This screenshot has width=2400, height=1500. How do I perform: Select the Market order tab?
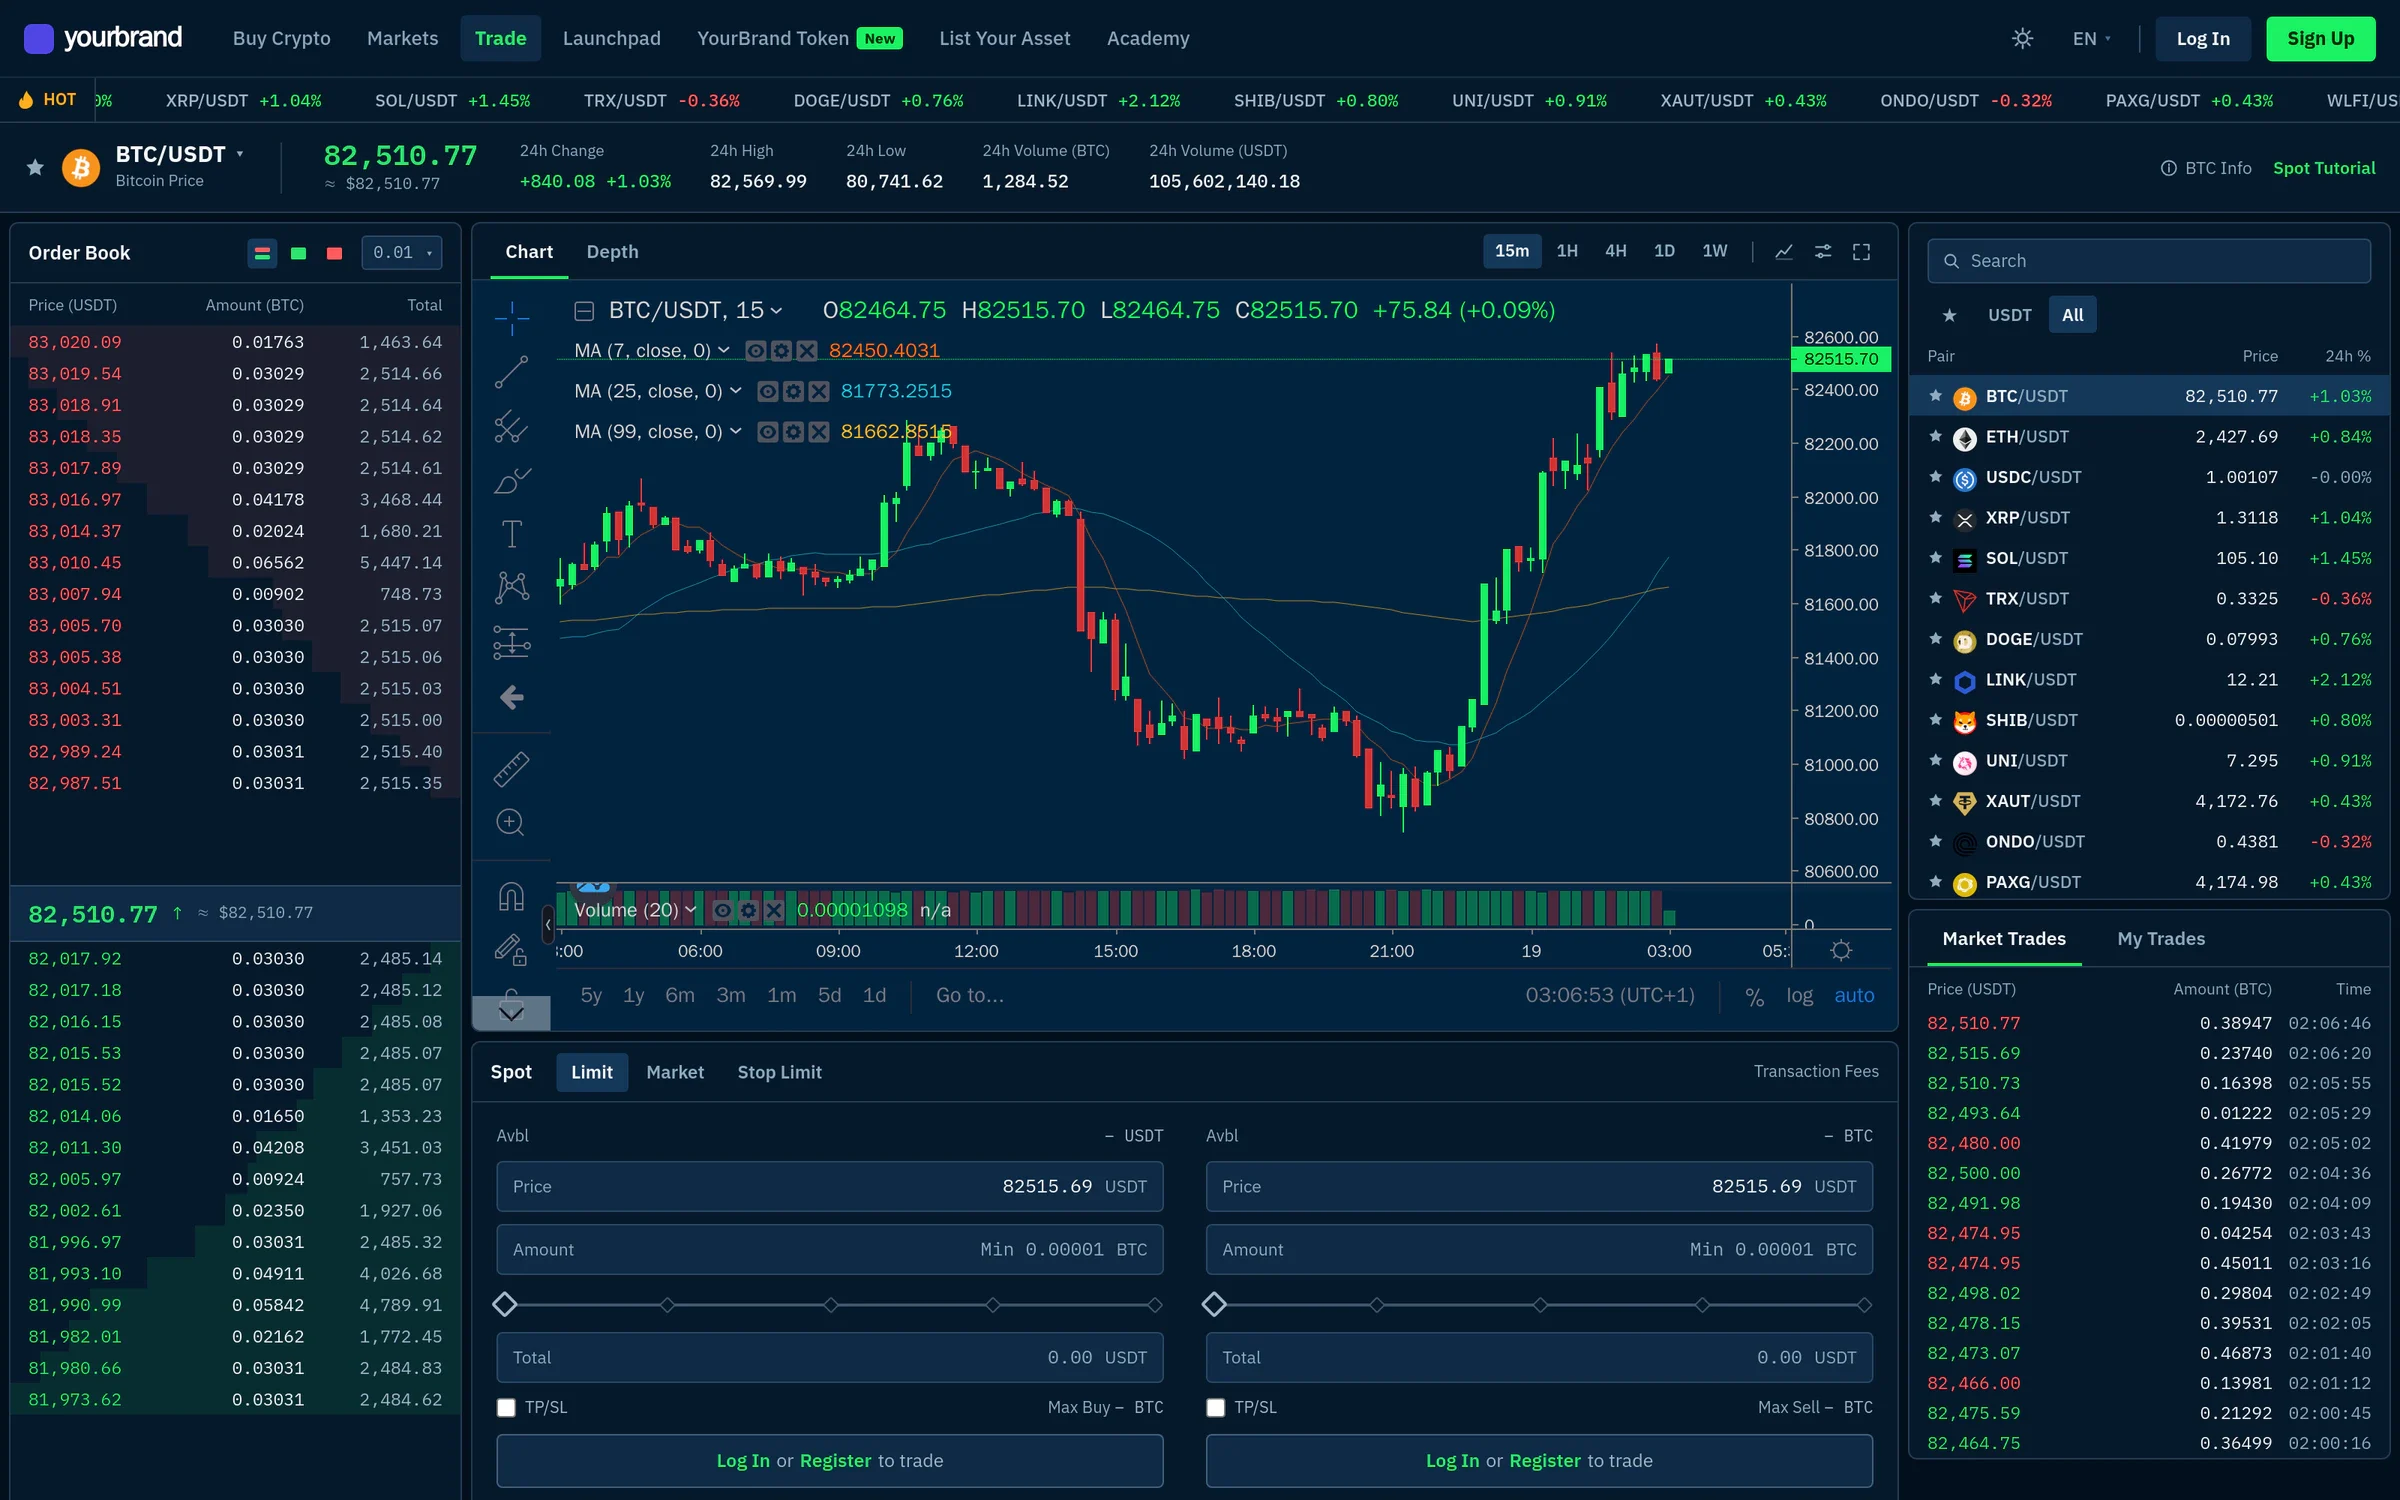675,1072
